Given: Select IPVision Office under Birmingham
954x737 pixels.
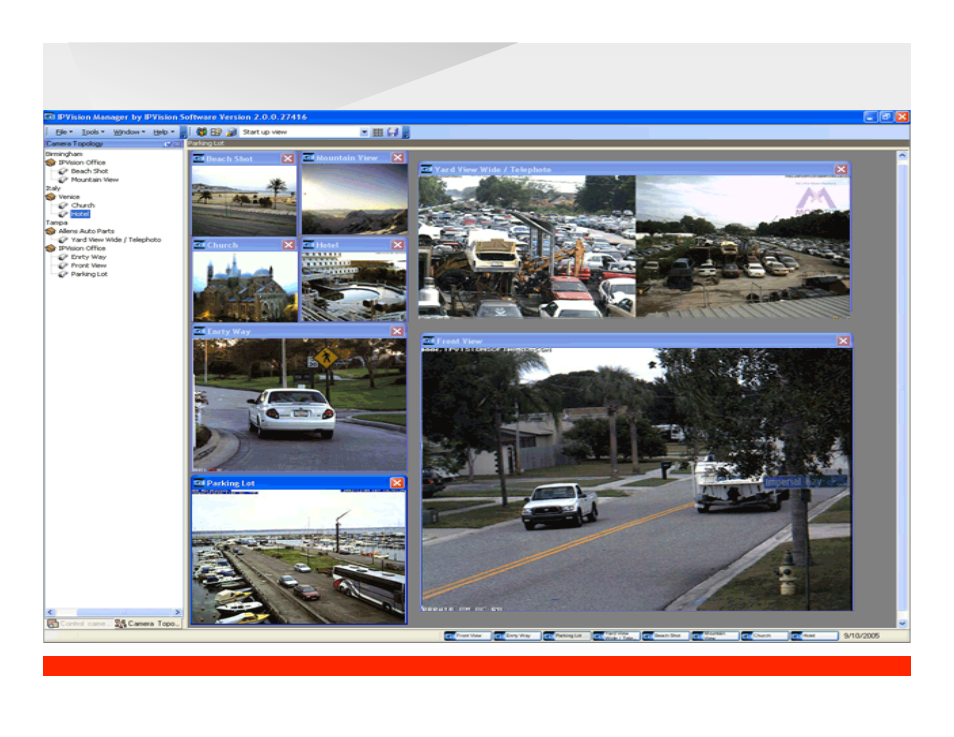Looking at the screenshot, I should click(x=82, y=162).
